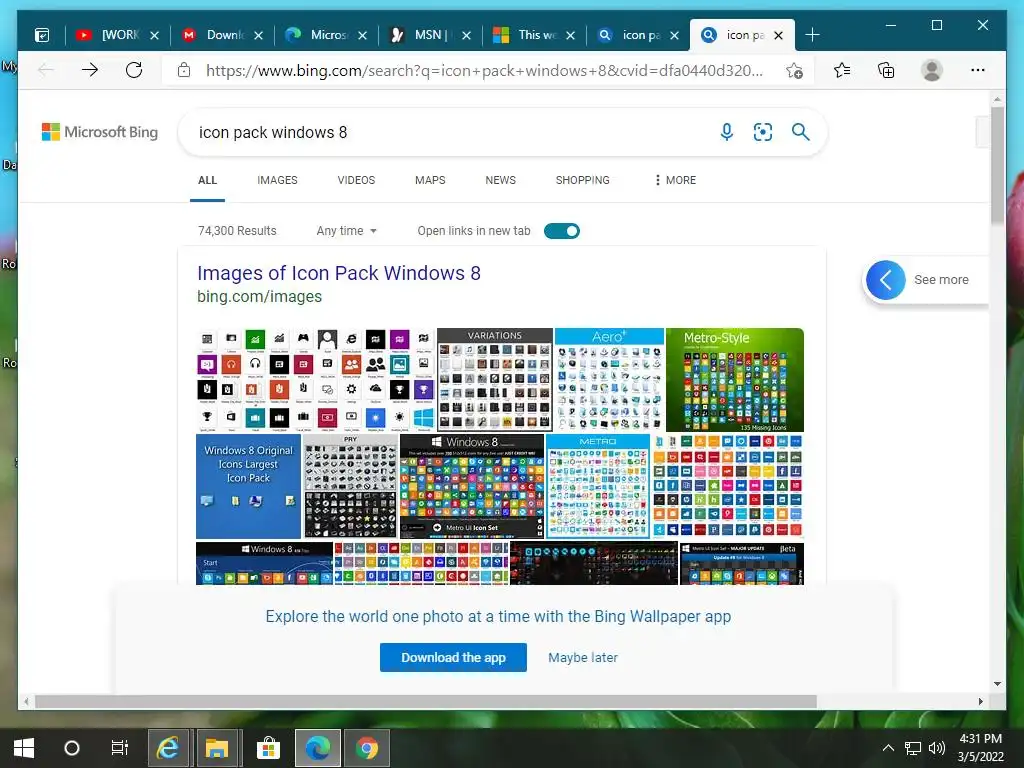Close the YouTube WORK tab
Screen dimensions: 1024x768
click(x=154, y=35)
